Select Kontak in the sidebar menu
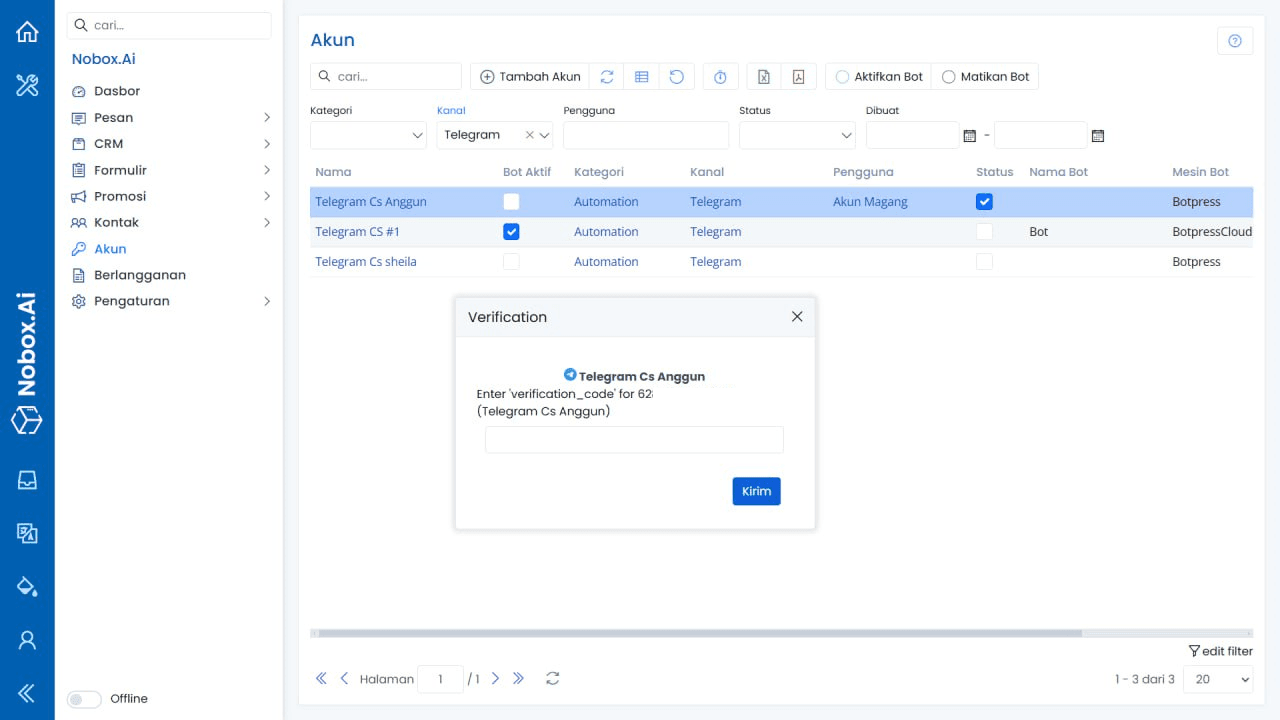 [x=116, y=222]
